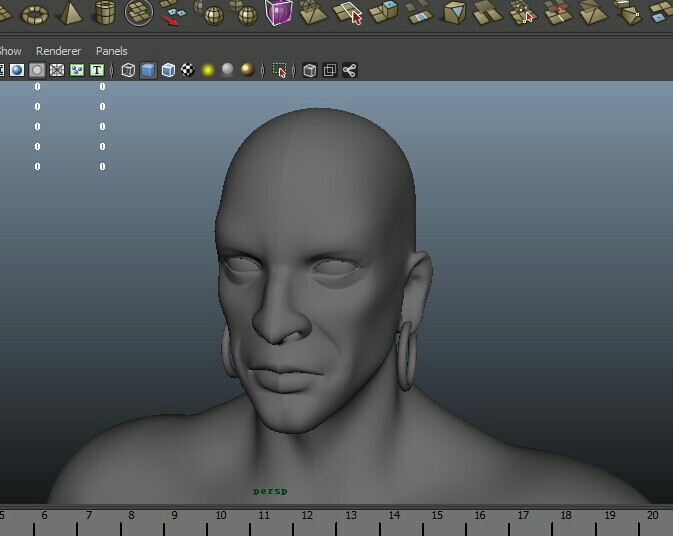
Task: Toggle smooth shade all display
Action: (x=148, y=70)
